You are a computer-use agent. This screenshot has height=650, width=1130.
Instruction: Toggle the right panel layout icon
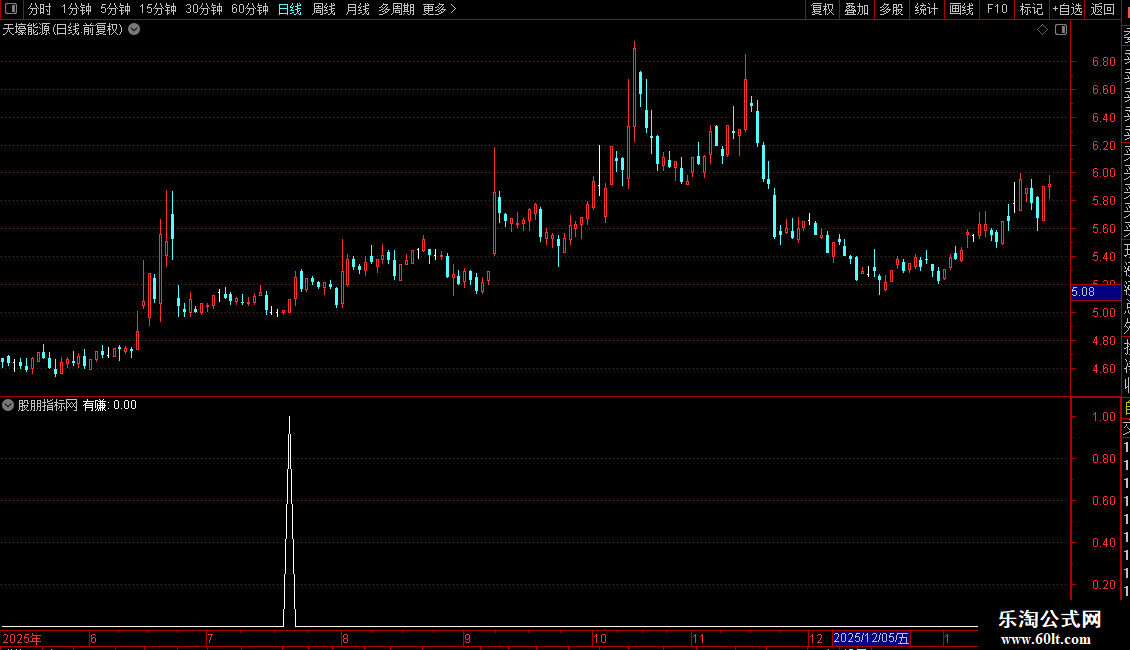click(x=1061, y=30)
